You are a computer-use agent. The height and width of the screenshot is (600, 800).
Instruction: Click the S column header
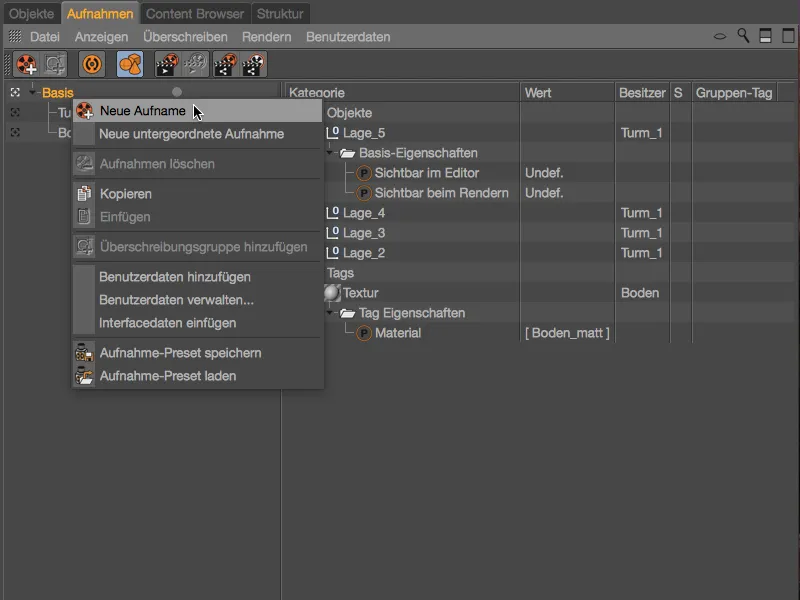pos(680,92)
